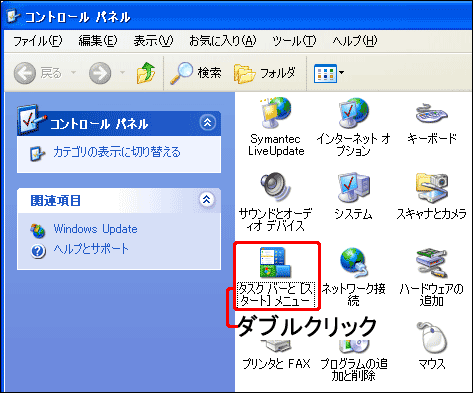Viewport: 473px width, 393px height.
Task: Open the back button history dropdown arrow
Action: coord(73,72)
